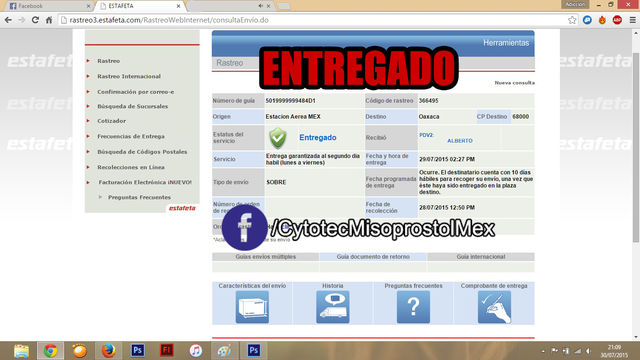Open the Chrome menu hamburger icon

[x=632, y=20]
